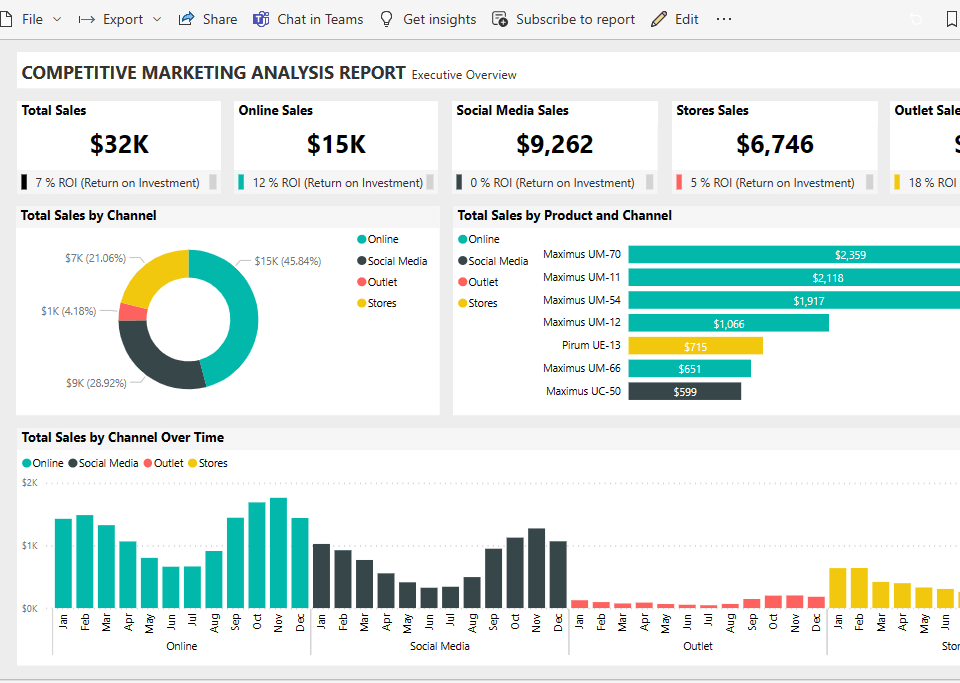Screen dimensions: 960x683
Task: Click the bookmark icon in toolbar
Action: click(951, 19)
